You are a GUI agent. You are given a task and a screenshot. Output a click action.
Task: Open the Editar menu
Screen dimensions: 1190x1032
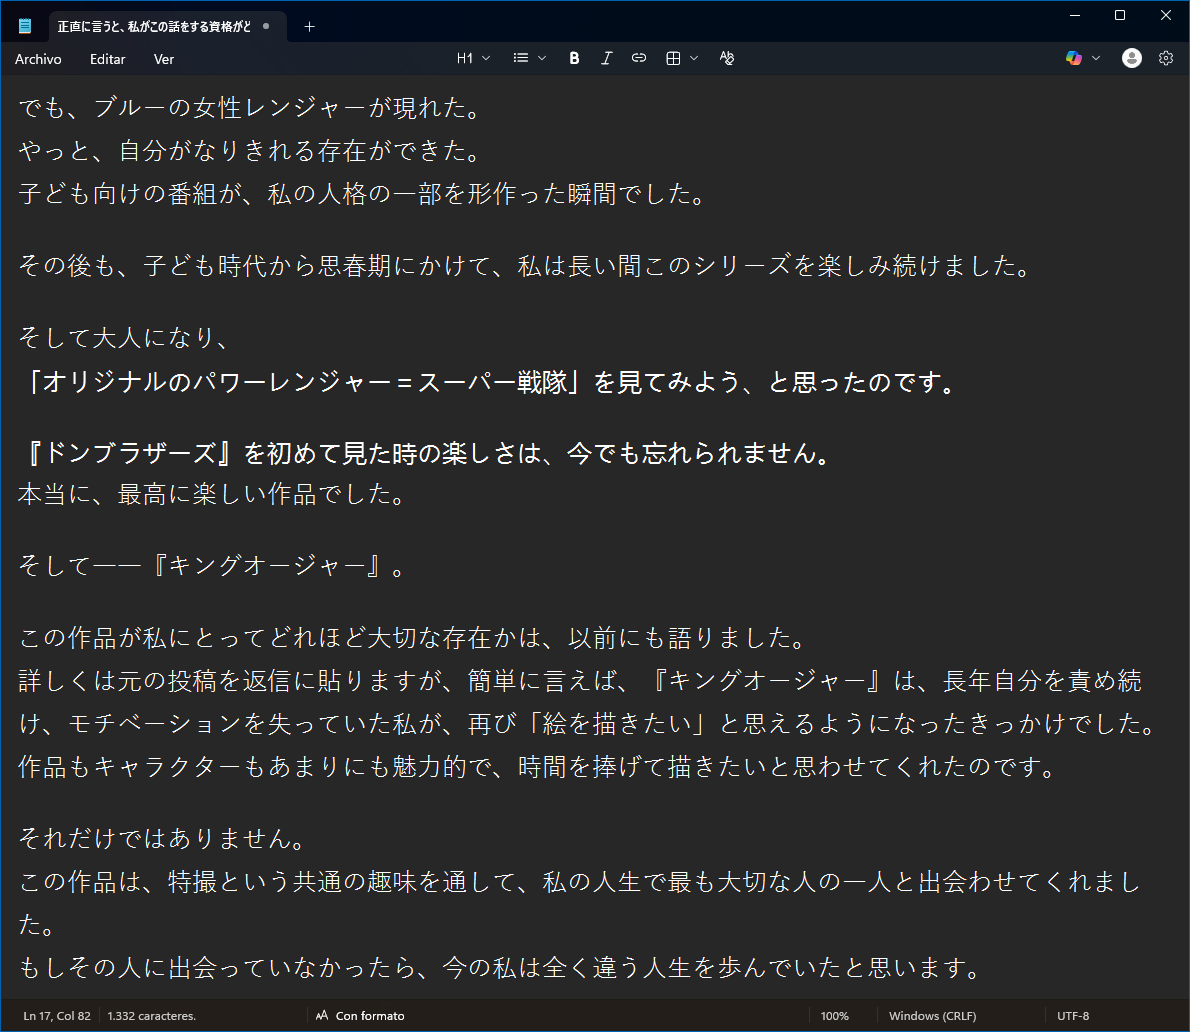107,58
